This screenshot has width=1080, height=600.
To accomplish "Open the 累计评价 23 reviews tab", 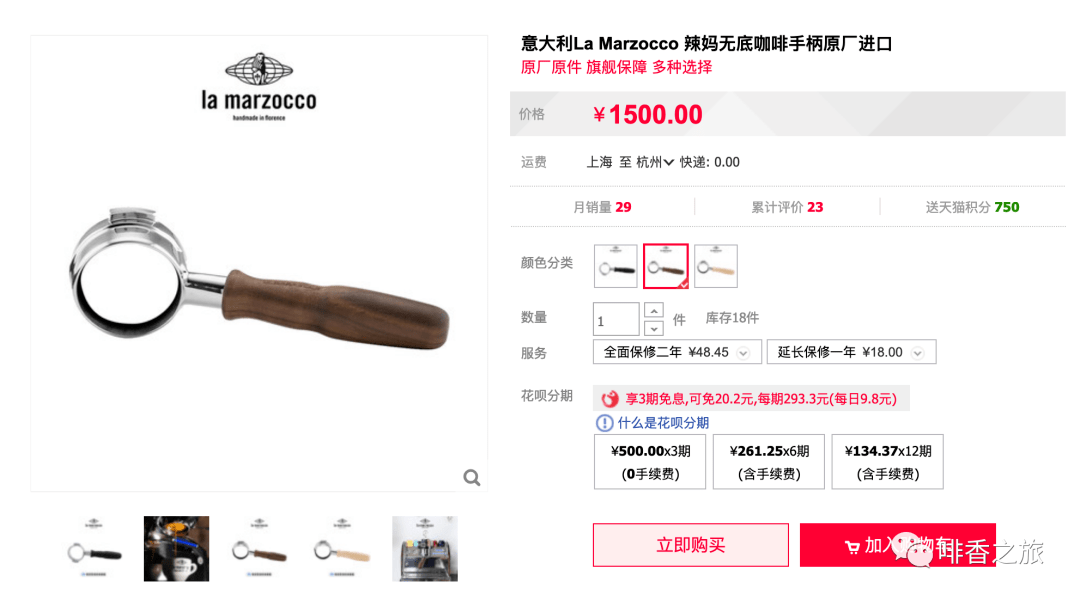I will (787, 207).
